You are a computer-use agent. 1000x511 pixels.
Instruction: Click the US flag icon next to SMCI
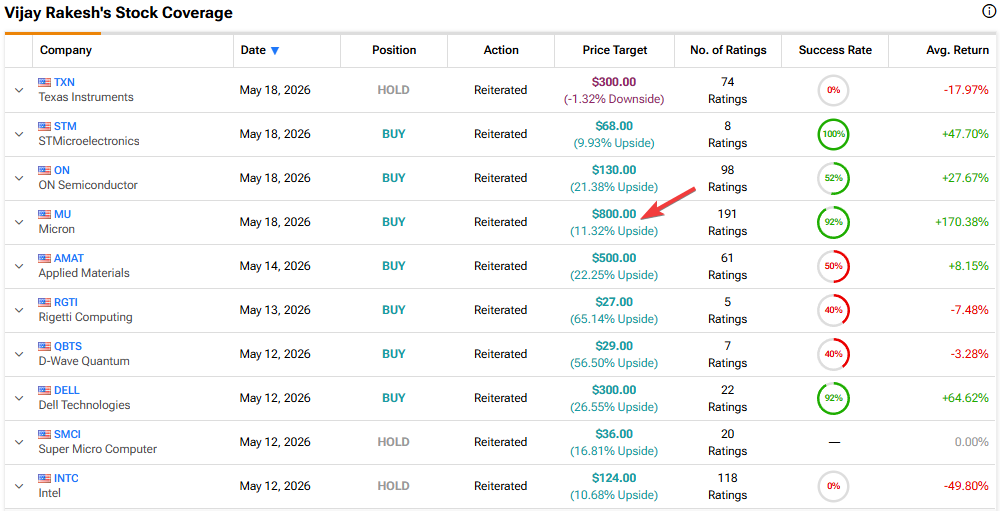[x=44, y=434]
